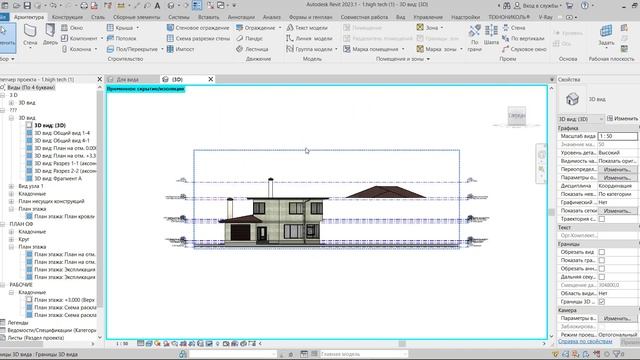Collapse the РАБОЧИЕ tree group

pyautogui.click(x=3, y=285)
